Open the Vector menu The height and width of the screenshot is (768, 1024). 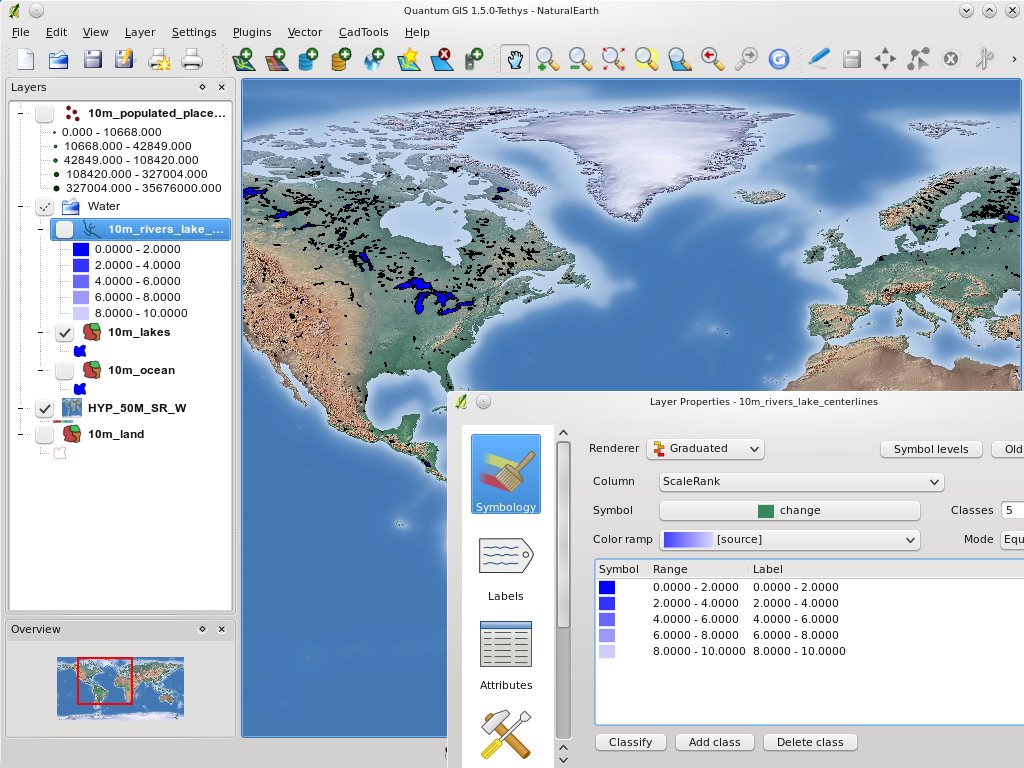pos(305,32)
